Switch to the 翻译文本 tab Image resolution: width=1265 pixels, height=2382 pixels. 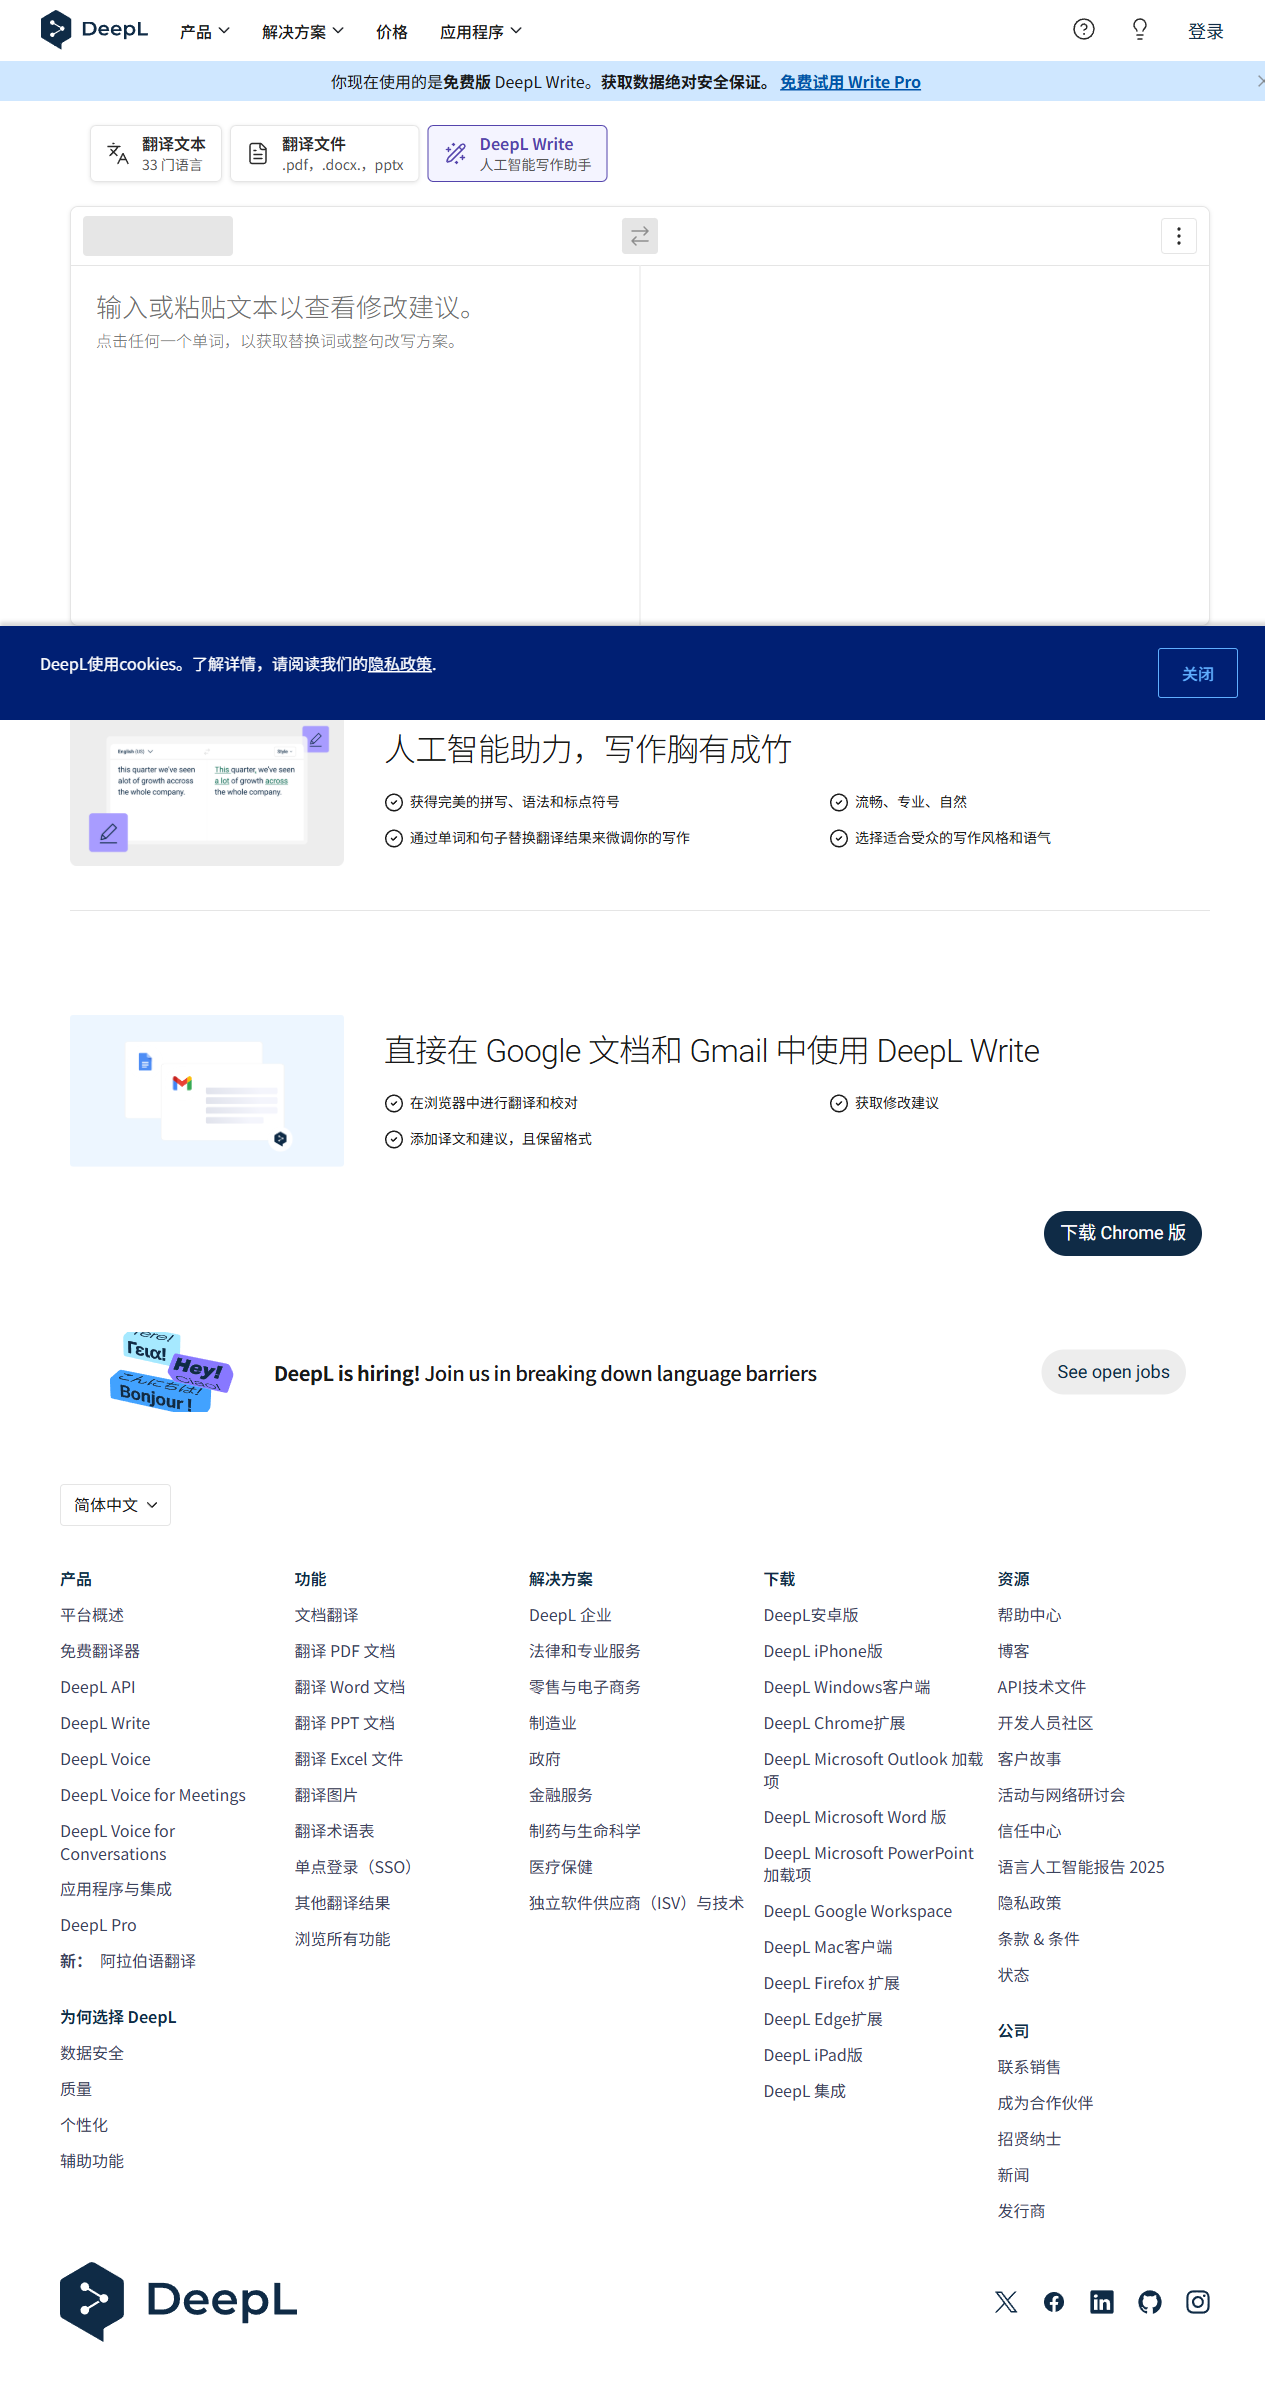pyautogui.click(x=156, y=154)
